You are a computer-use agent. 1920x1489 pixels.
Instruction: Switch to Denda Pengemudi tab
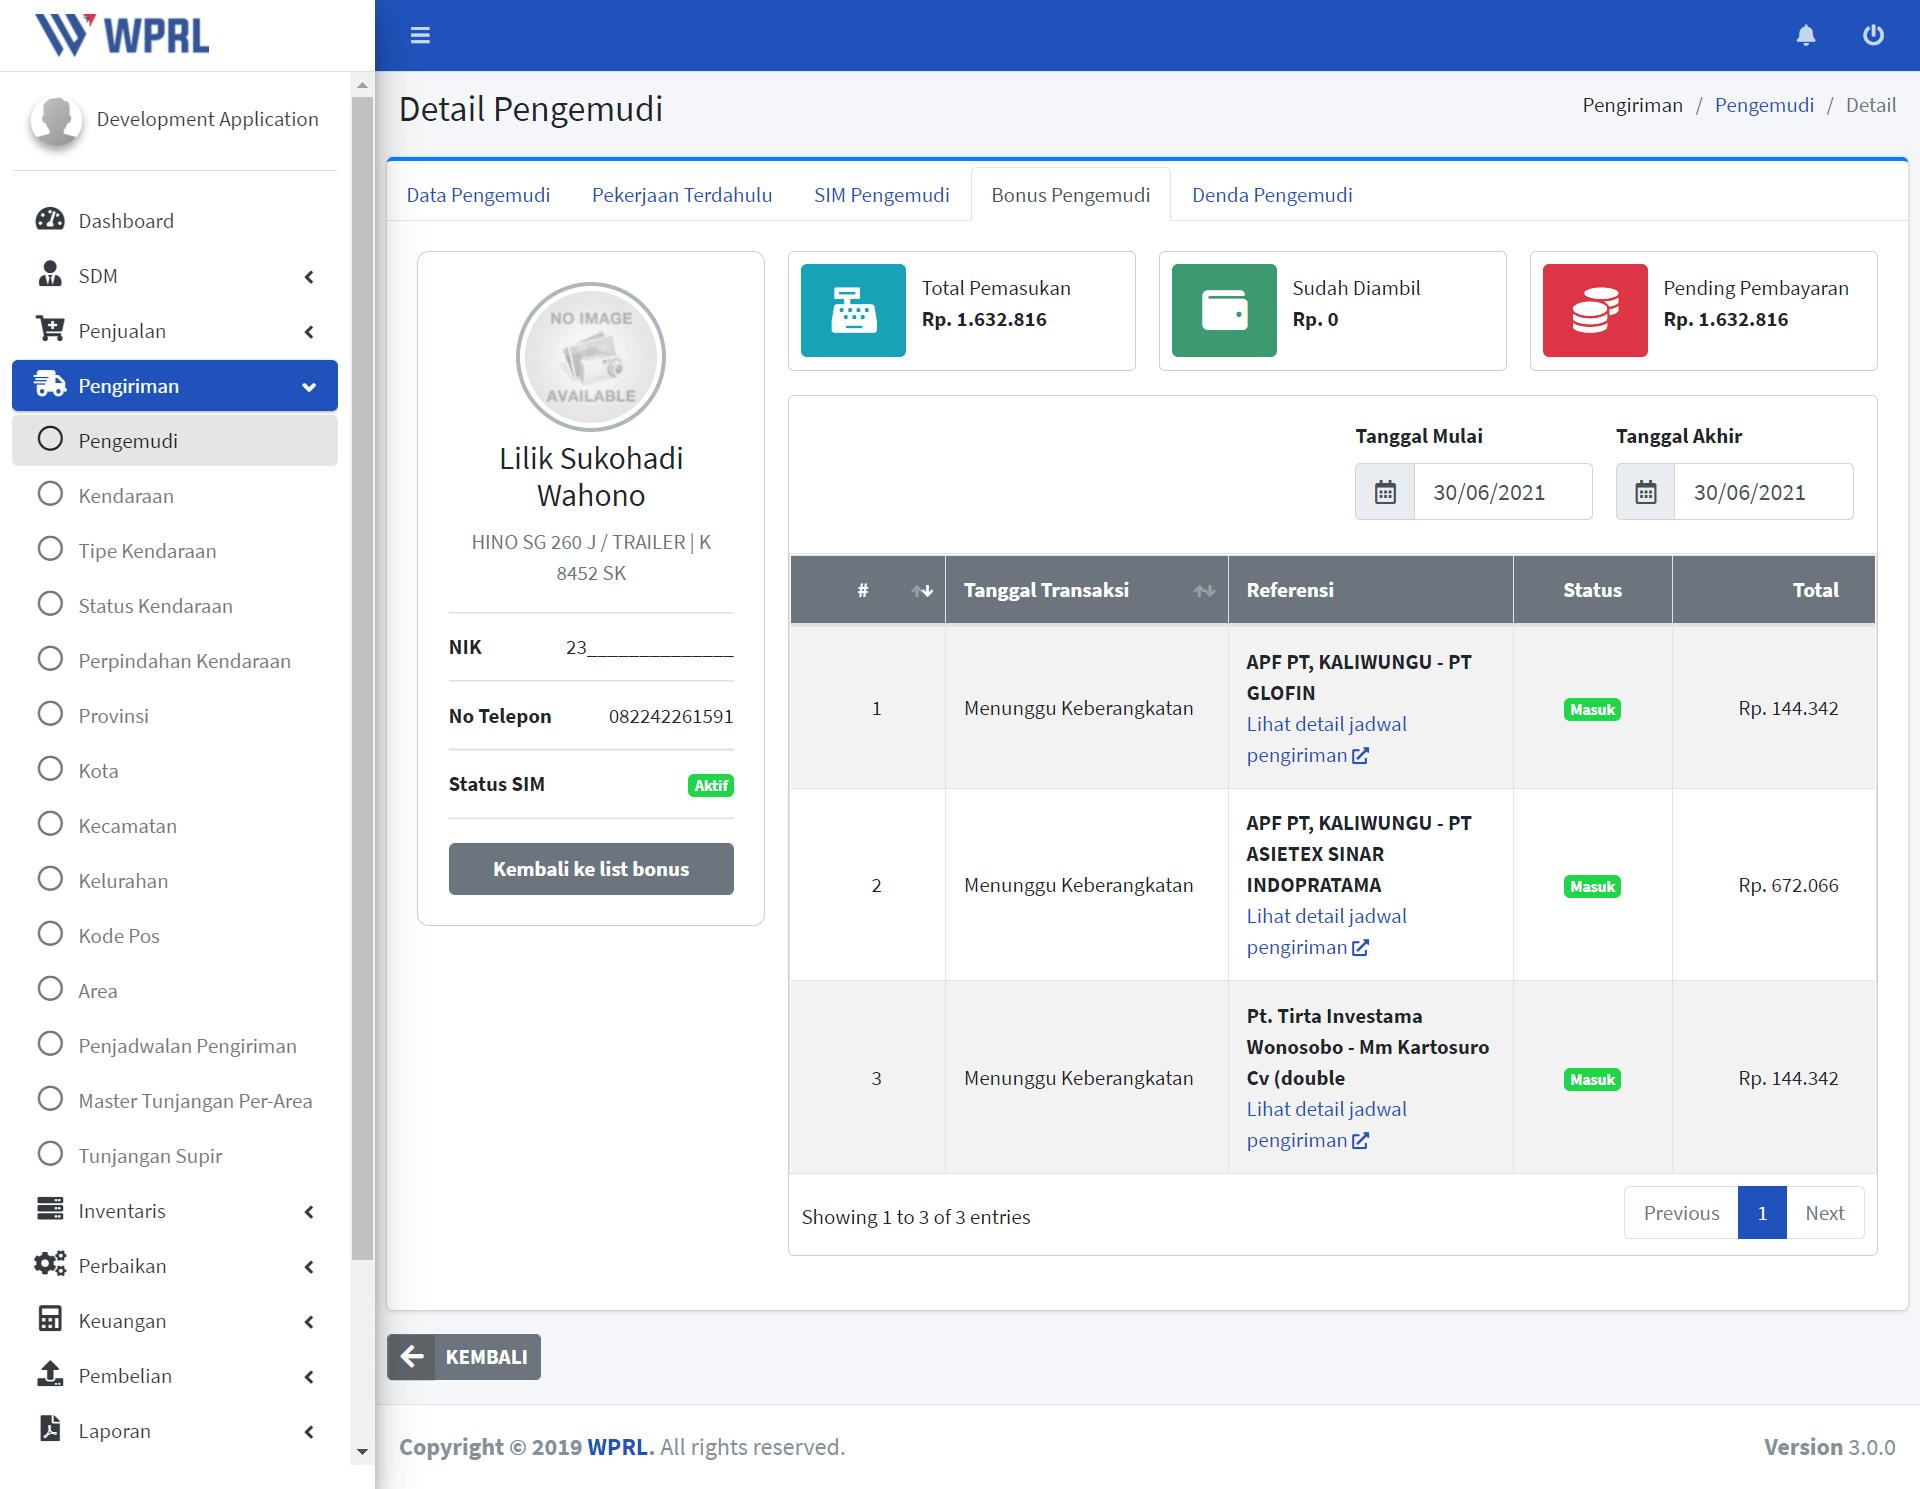coord(1272,195)
